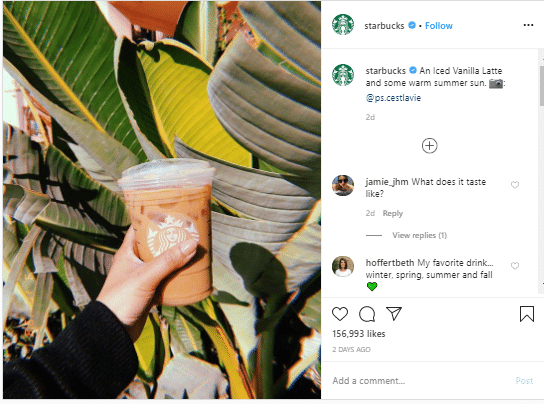Open @ps.cestlavie profile link

coord(393,98)
